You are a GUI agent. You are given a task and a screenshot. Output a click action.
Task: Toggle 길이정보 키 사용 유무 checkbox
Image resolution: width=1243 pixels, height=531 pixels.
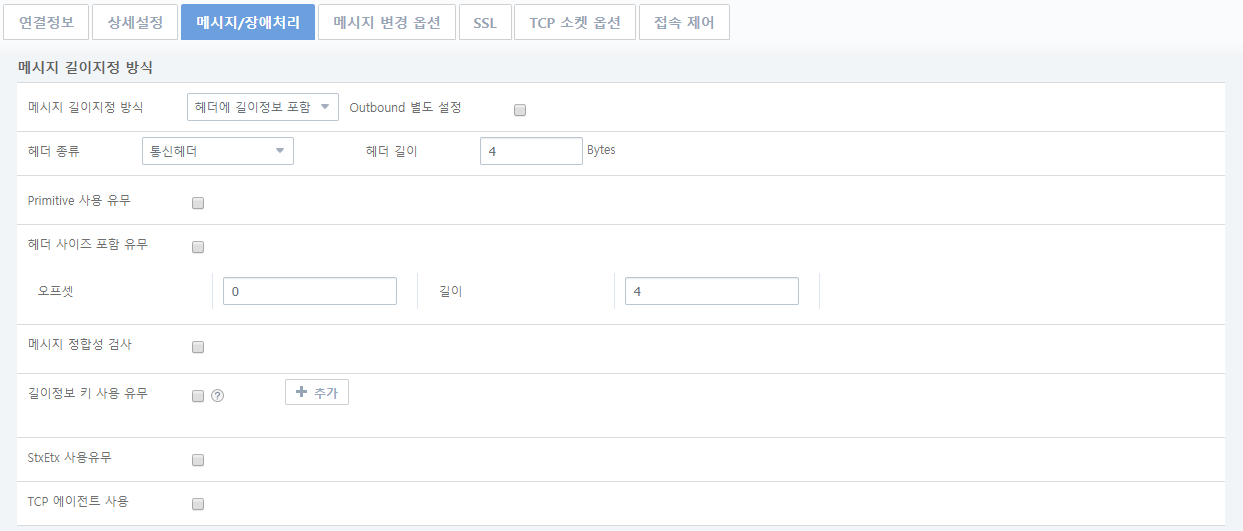(198, 395)
